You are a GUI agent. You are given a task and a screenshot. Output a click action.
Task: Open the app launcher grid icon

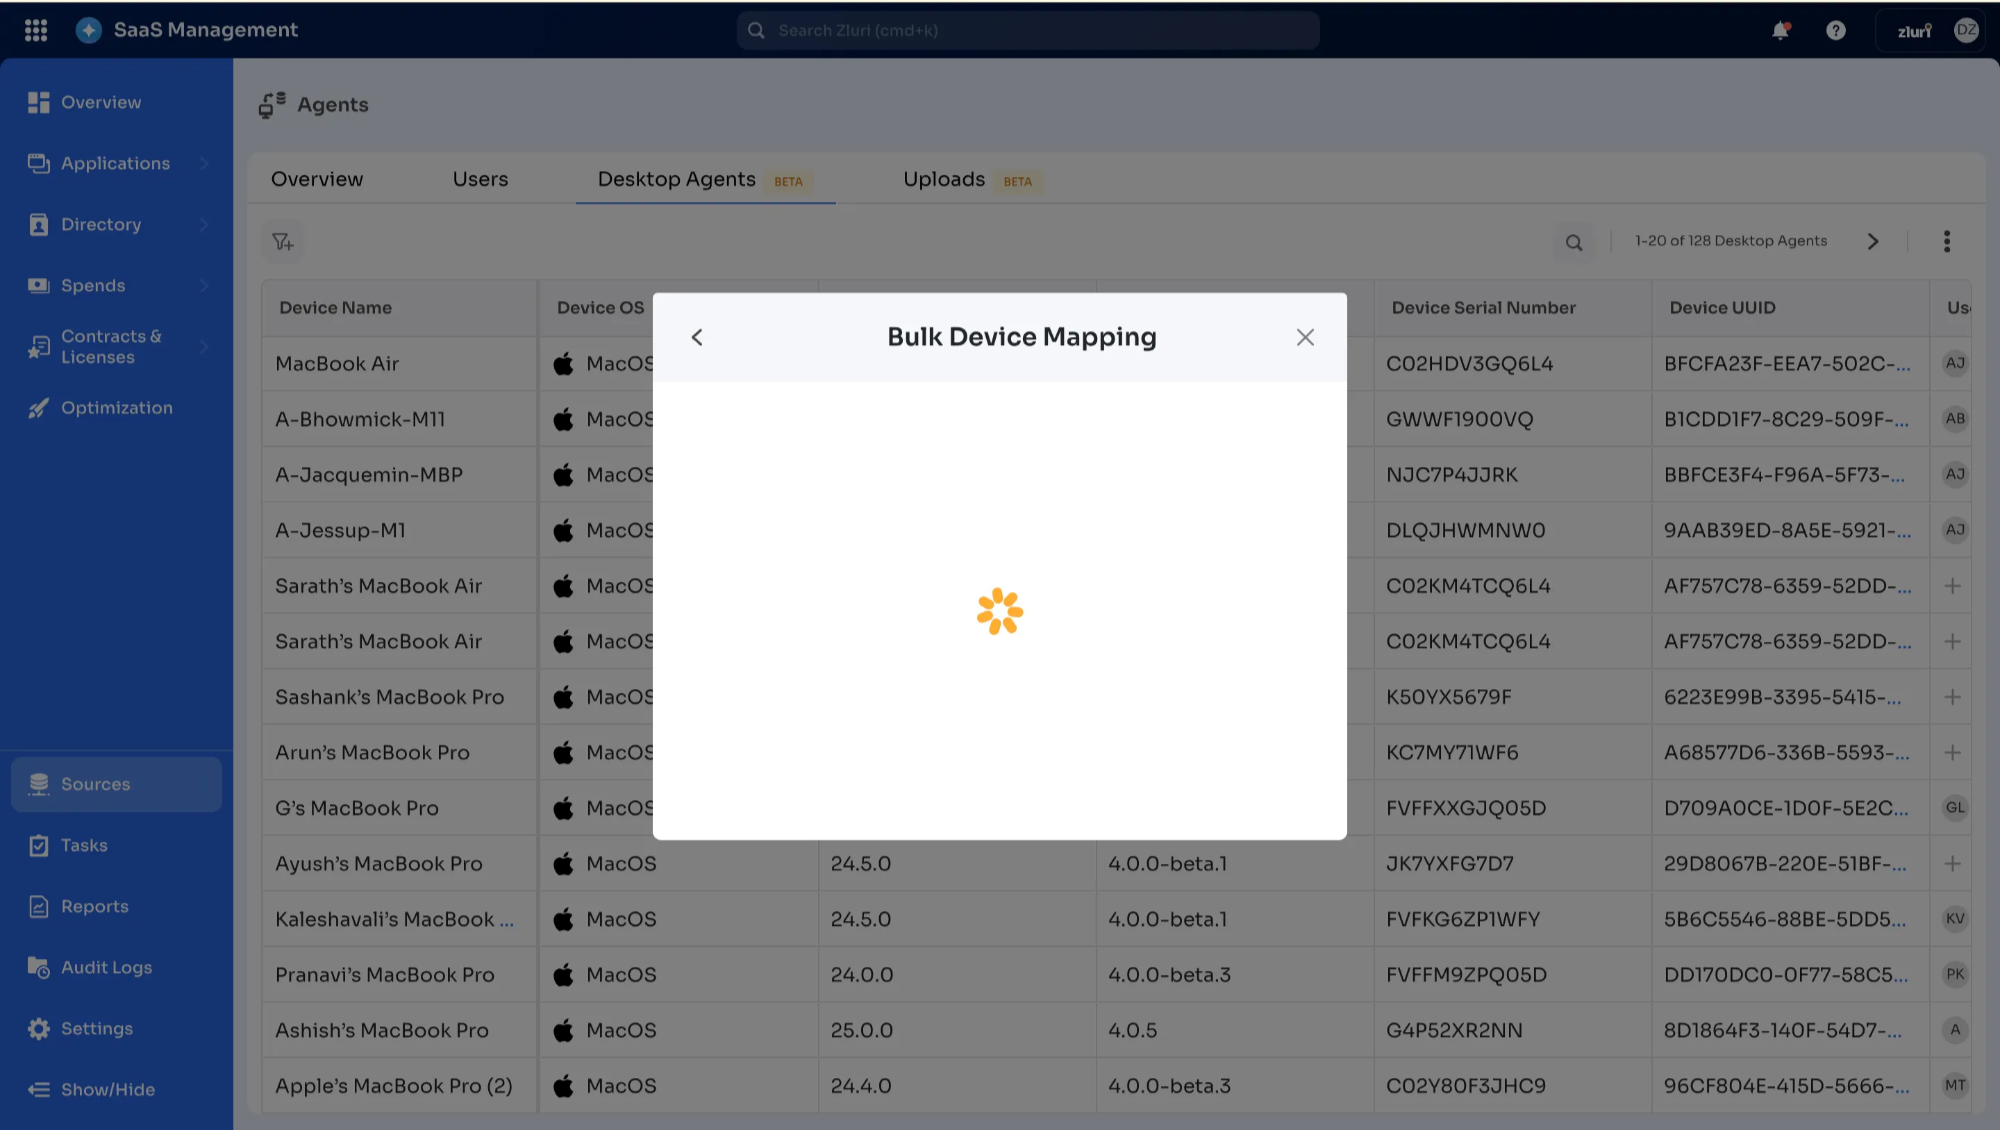pos(36,30)
